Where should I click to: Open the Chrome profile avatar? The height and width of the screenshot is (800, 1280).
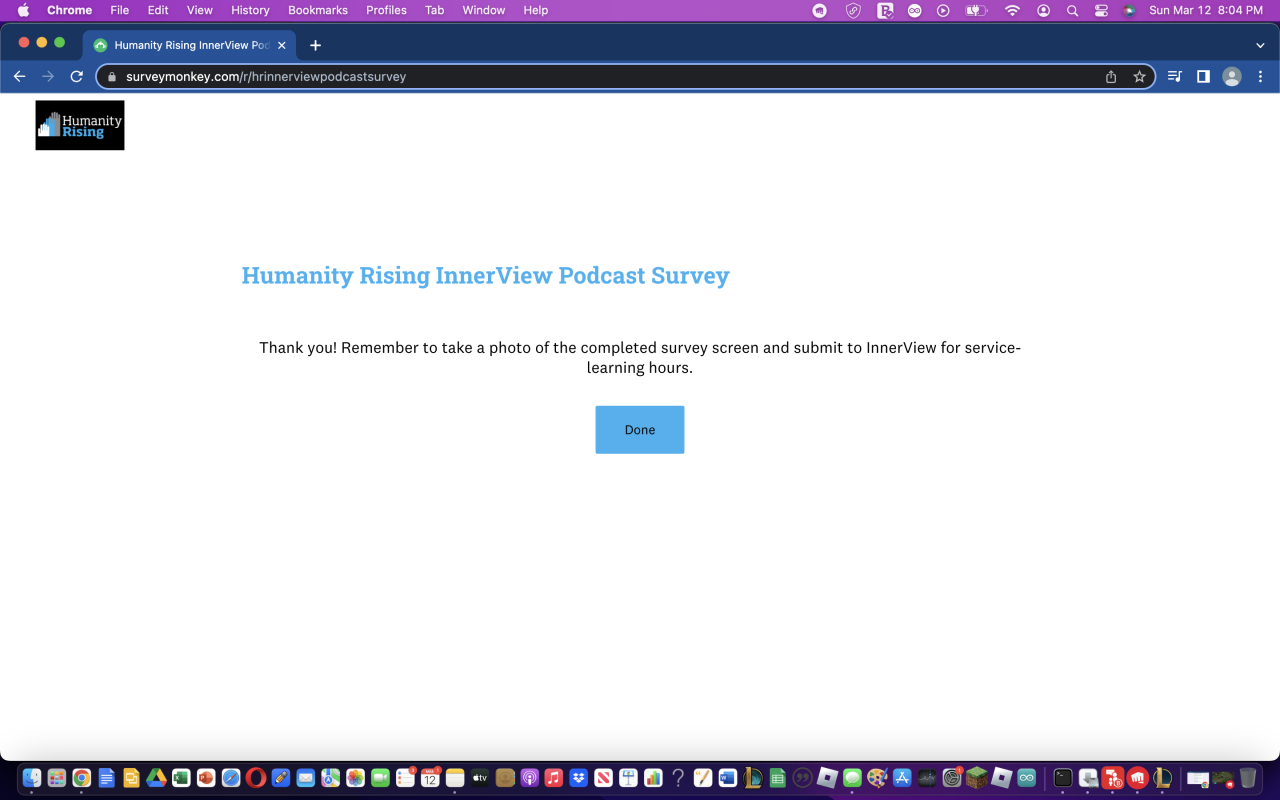point(1232,77)
